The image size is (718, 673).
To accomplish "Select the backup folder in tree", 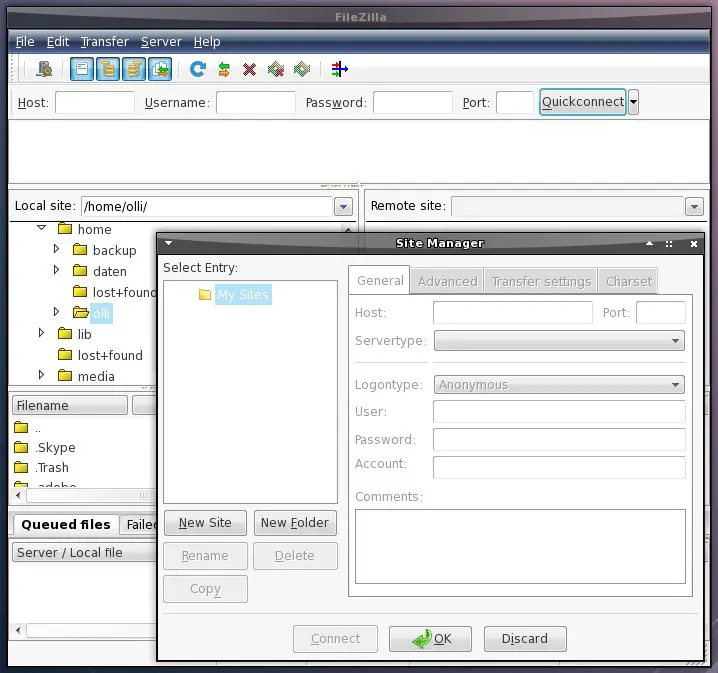I will [x=114, y=250].
